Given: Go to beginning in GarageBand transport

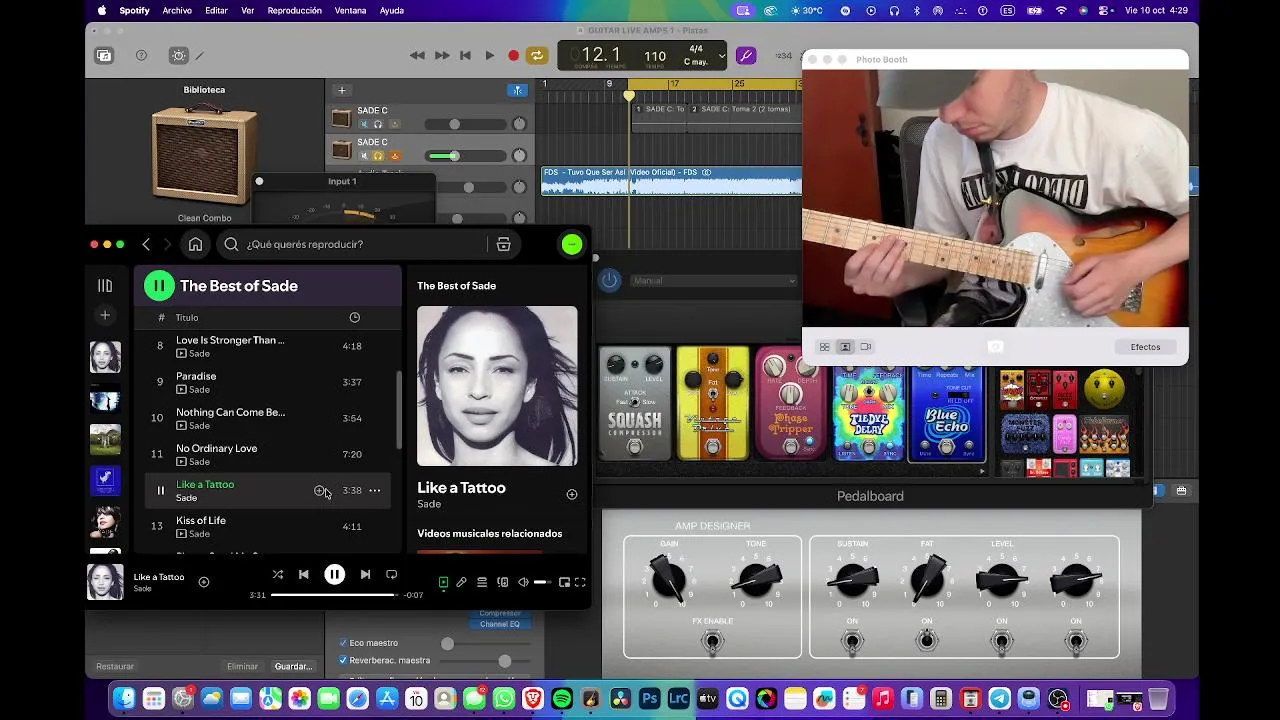Looking at the screenshot, I should 465,56.
